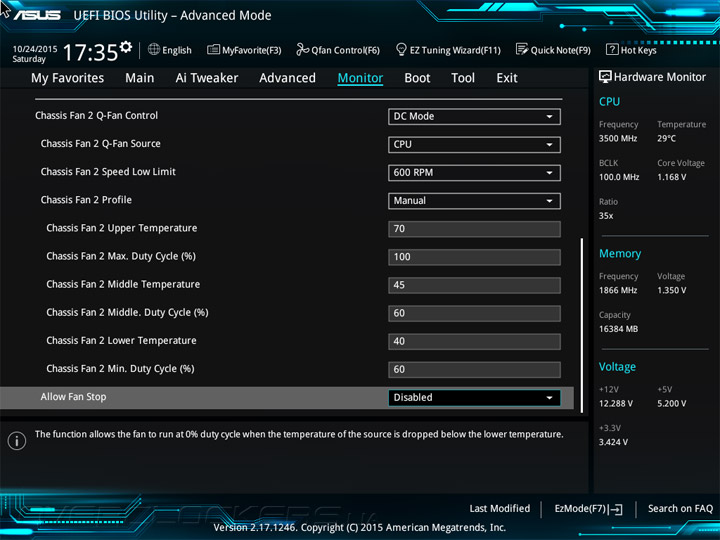
Task: Click 'Allow Fan Stop' label
Action: [73, 397]
